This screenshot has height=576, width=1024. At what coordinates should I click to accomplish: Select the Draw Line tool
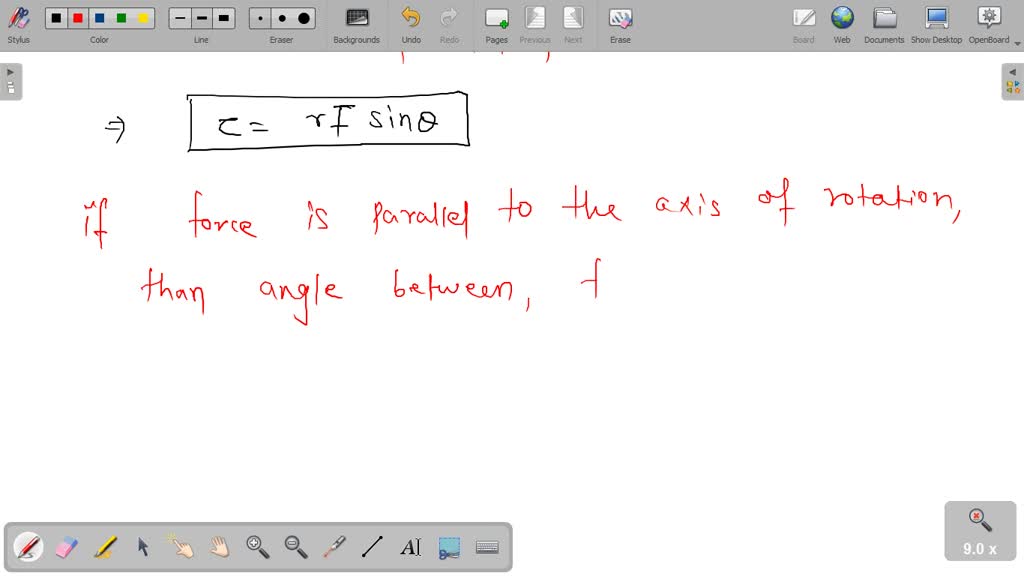click(x=371, y=547)
